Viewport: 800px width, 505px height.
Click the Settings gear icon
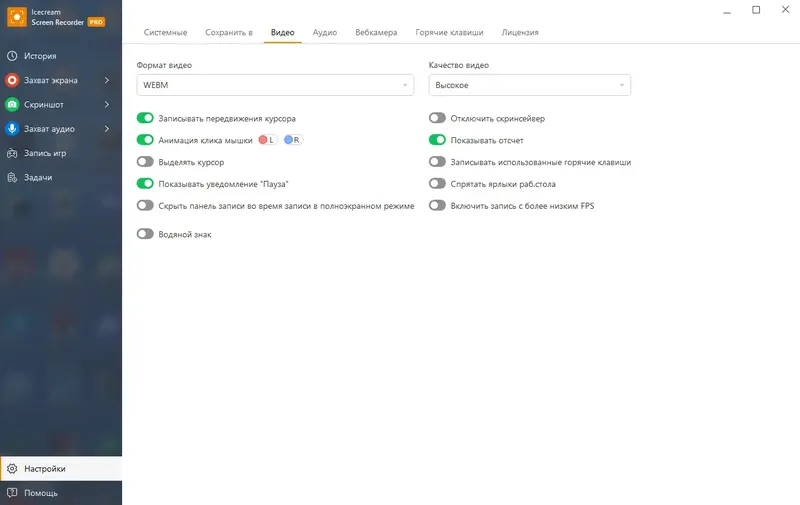pyautogui.click(x=12, y=468)
